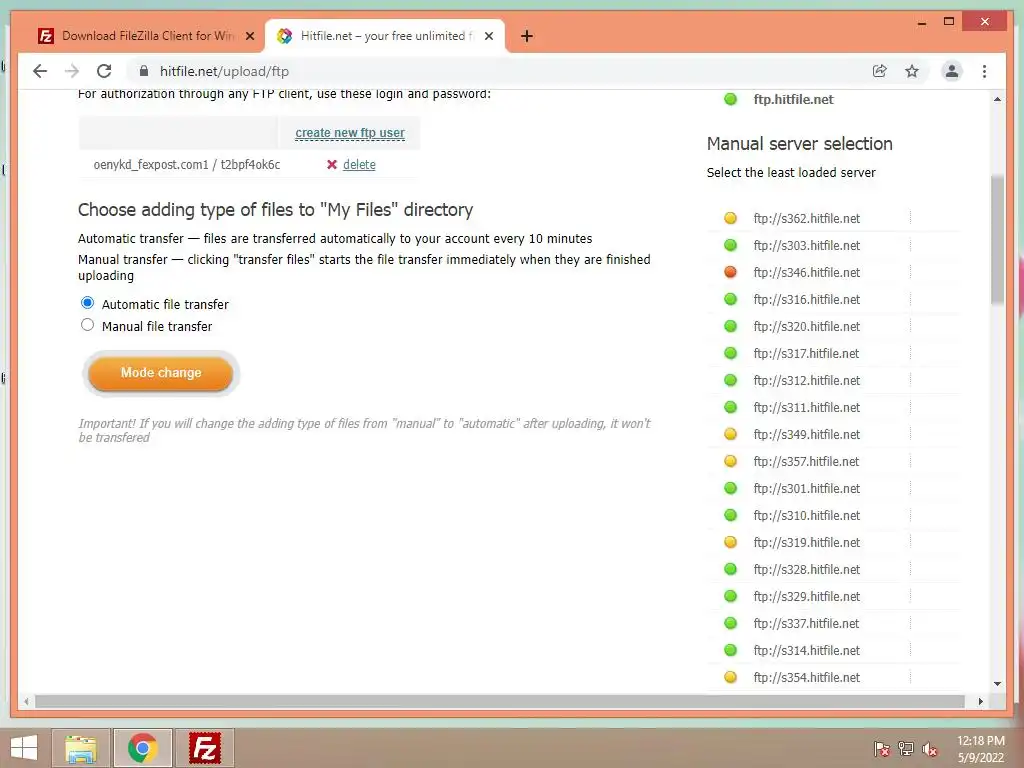The height and width of the screenshot is (768, 1024).
Task: Click the ftp.hitfile.net main server
Action: tap(793, 99)
